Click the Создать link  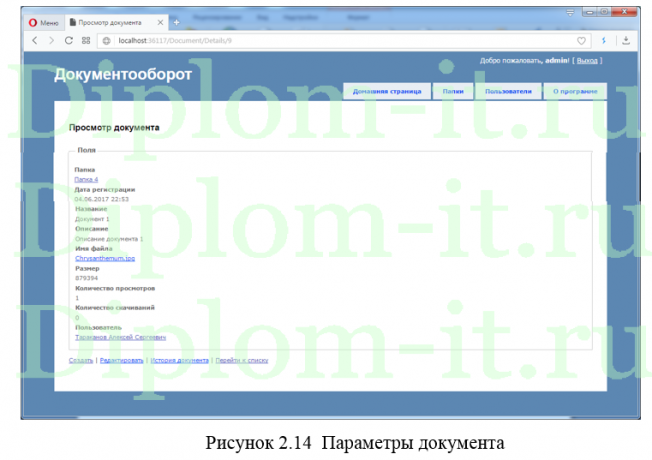[81, 360]
